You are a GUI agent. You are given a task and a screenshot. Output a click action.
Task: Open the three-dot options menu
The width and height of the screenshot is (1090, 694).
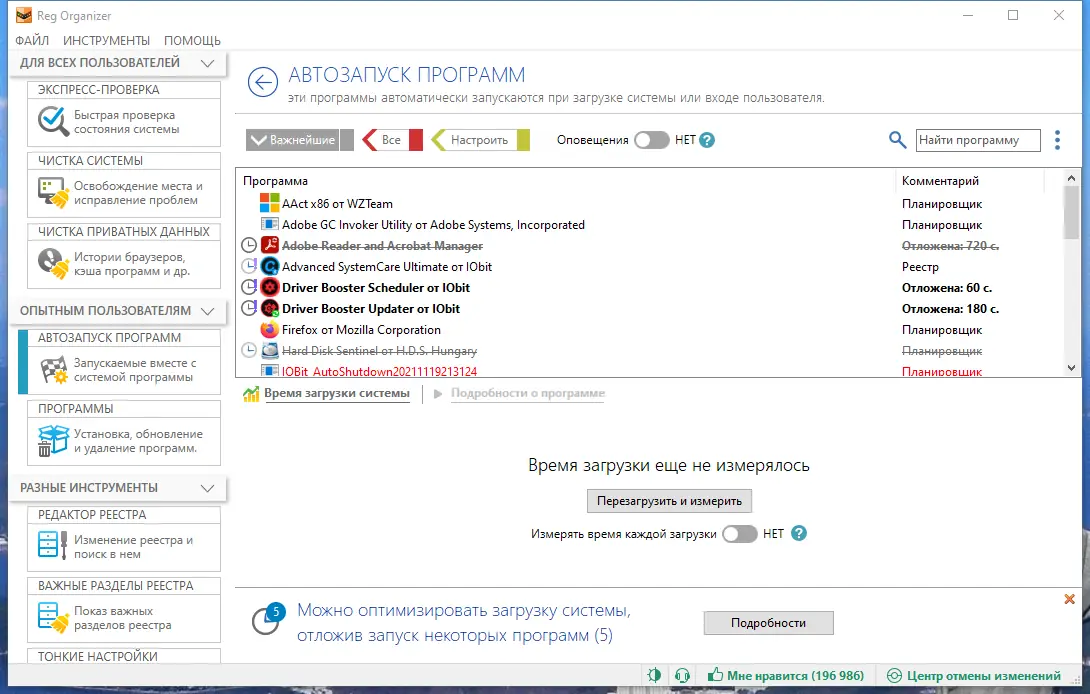click(x=1057, y=140)
